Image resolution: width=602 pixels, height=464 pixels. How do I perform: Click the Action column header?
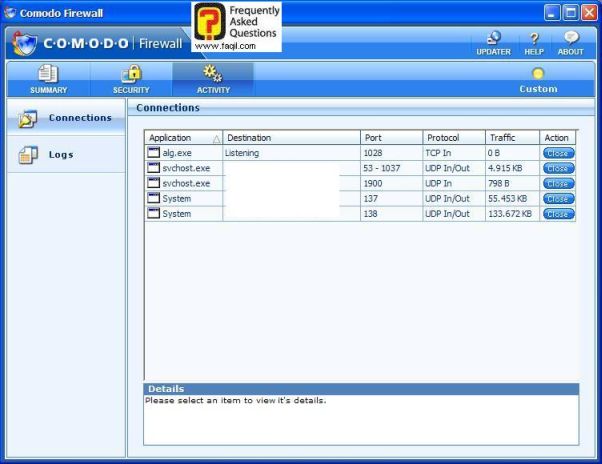[x=557, y=137]
